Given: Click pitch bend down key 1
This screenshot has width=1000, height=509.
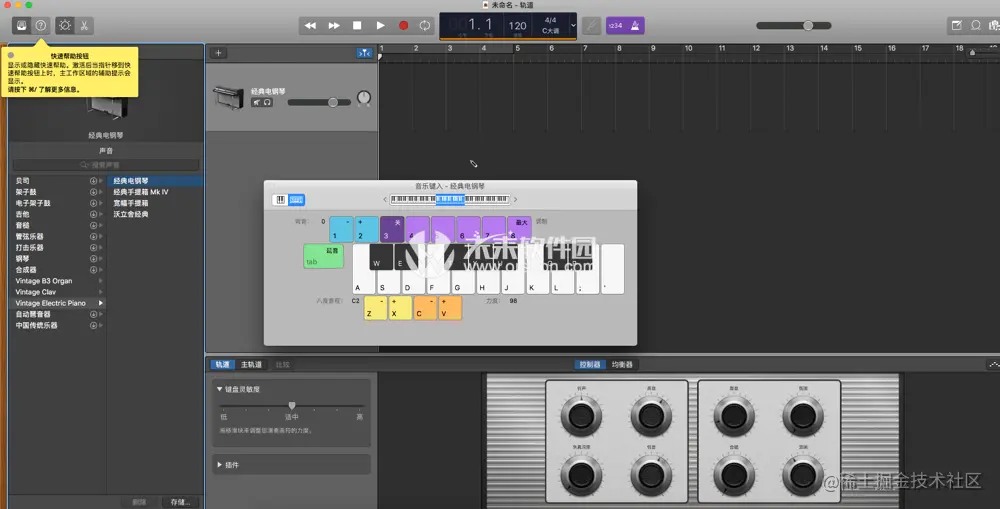Looking at the screenshot, I should [x=341, y=229].
